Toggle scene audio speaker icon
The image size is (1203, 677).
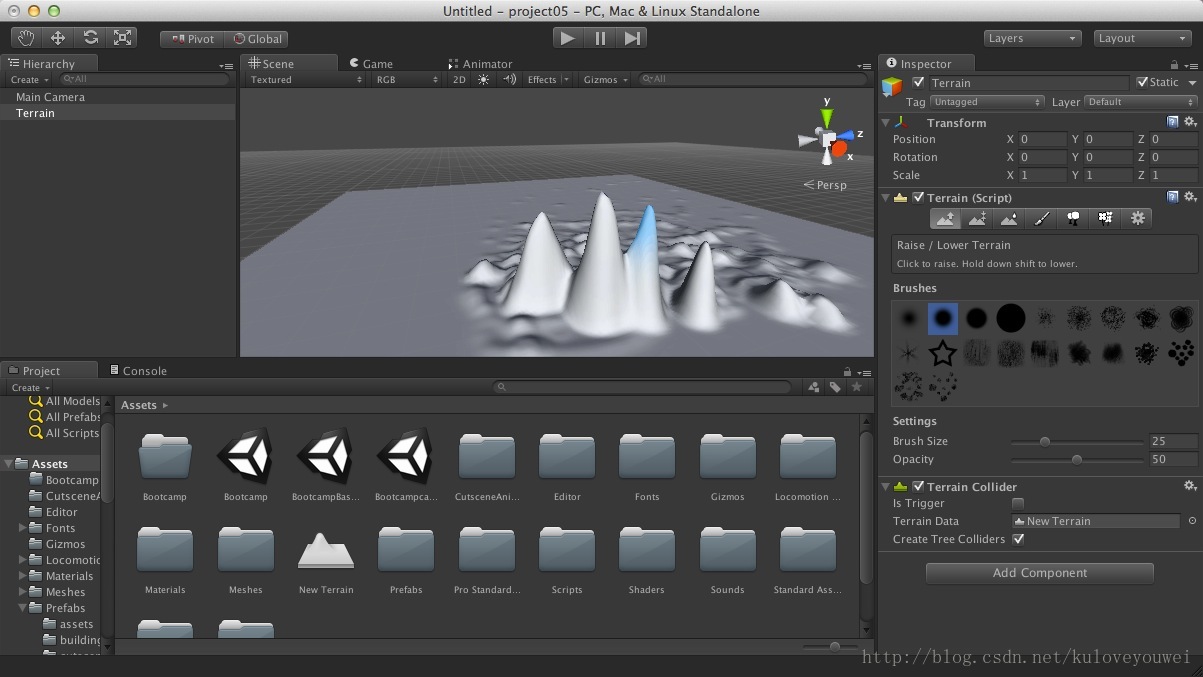click(509, 79)
